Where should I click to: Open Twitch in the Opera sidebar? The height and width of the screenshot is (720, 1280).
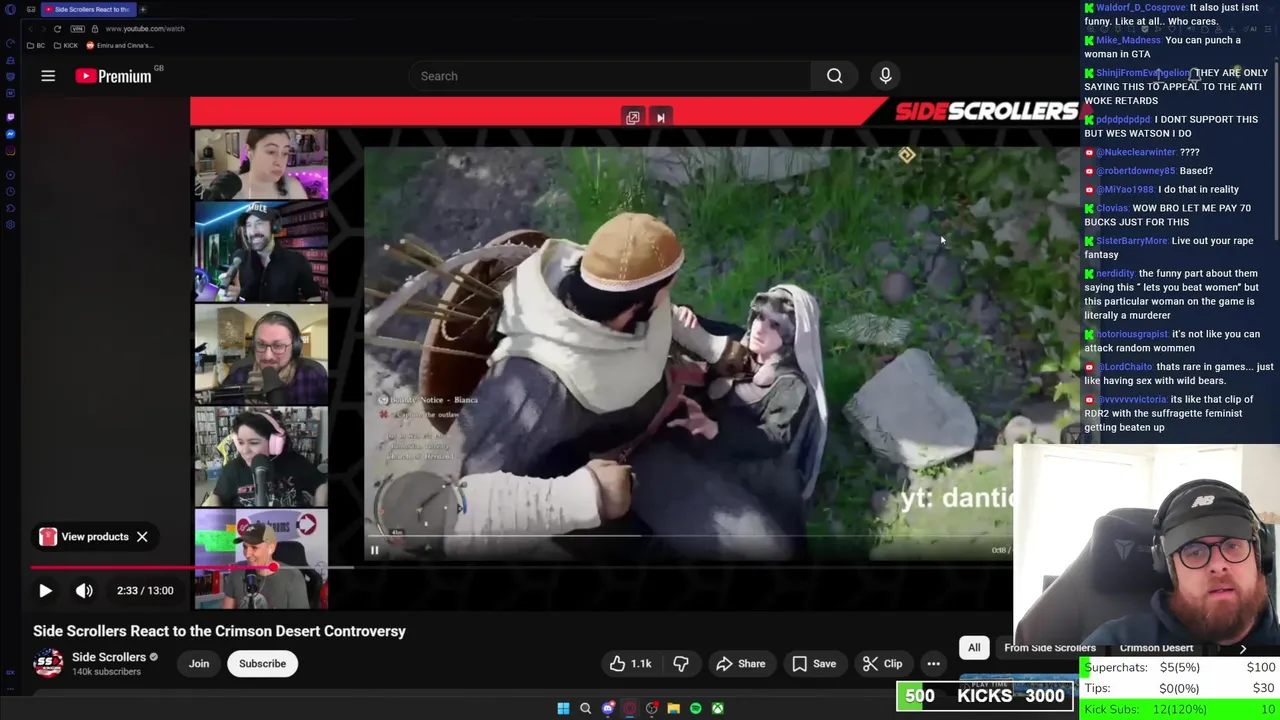click(10, 116)
